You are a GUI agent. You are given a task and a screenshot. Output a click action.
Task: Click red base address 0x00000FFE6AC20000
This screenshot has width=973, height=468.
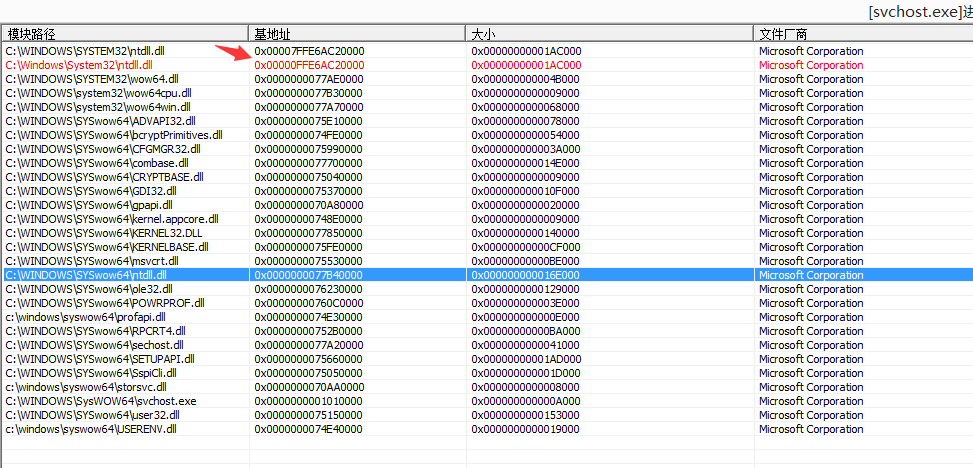309,65
